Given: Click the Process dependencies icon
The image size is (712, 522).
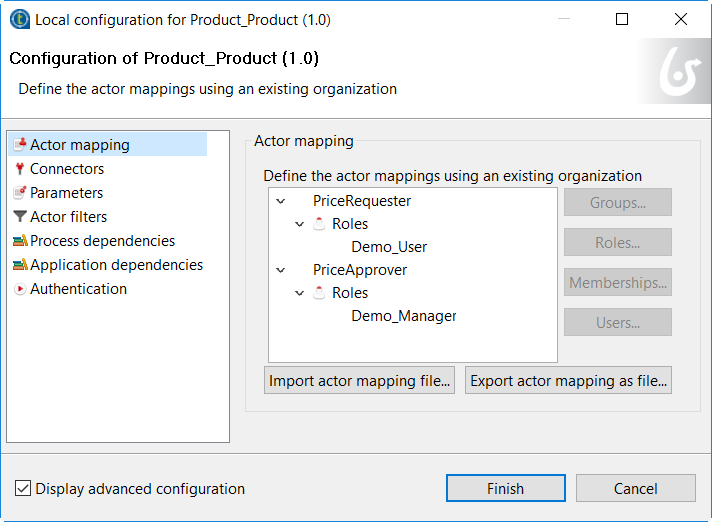Looking at the screenshot, I should click(x=20, y=241).
